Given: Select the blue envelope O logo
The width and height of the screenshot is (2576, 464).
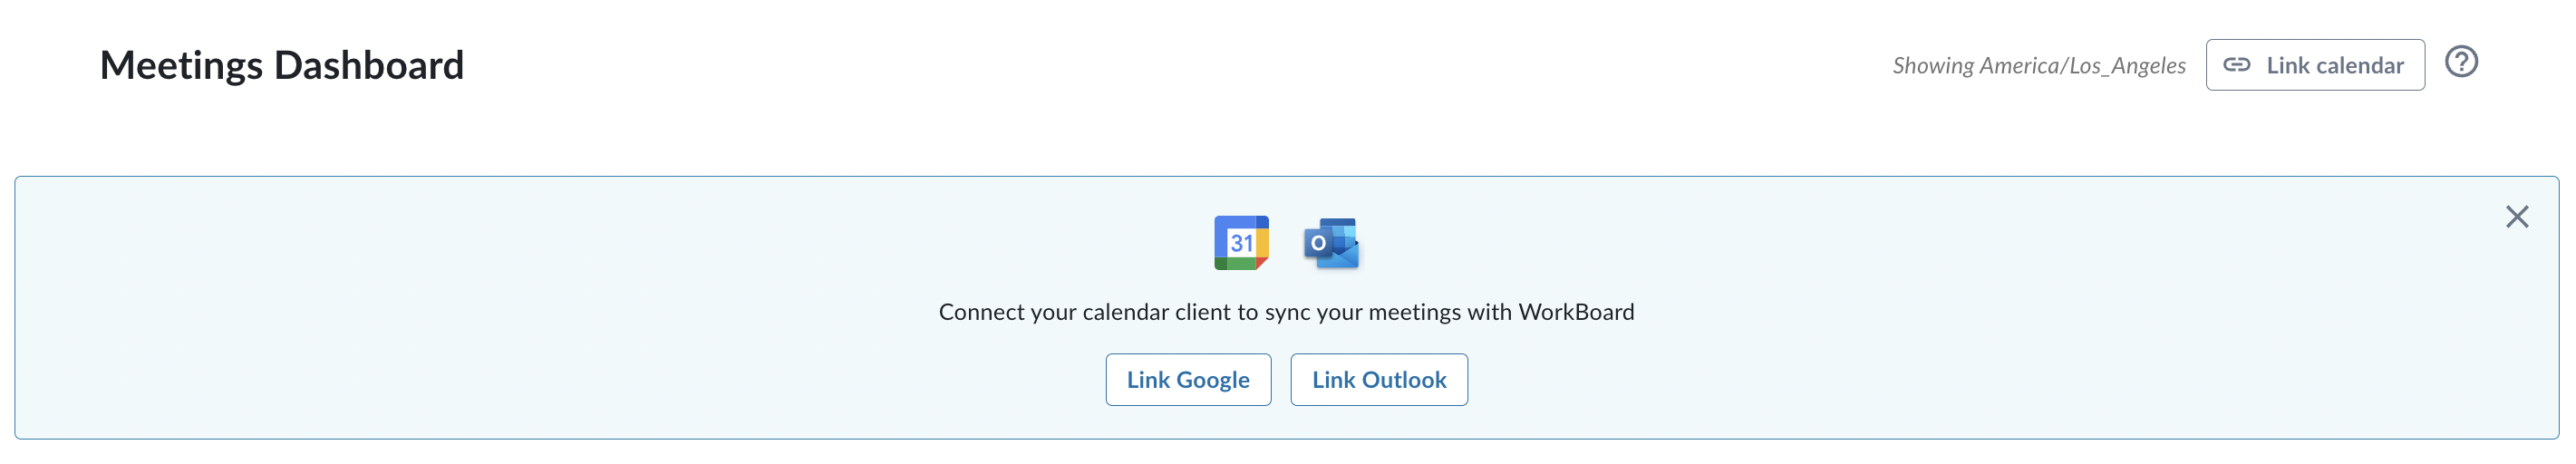Looking at the screenshot, I should [1331, 243].
